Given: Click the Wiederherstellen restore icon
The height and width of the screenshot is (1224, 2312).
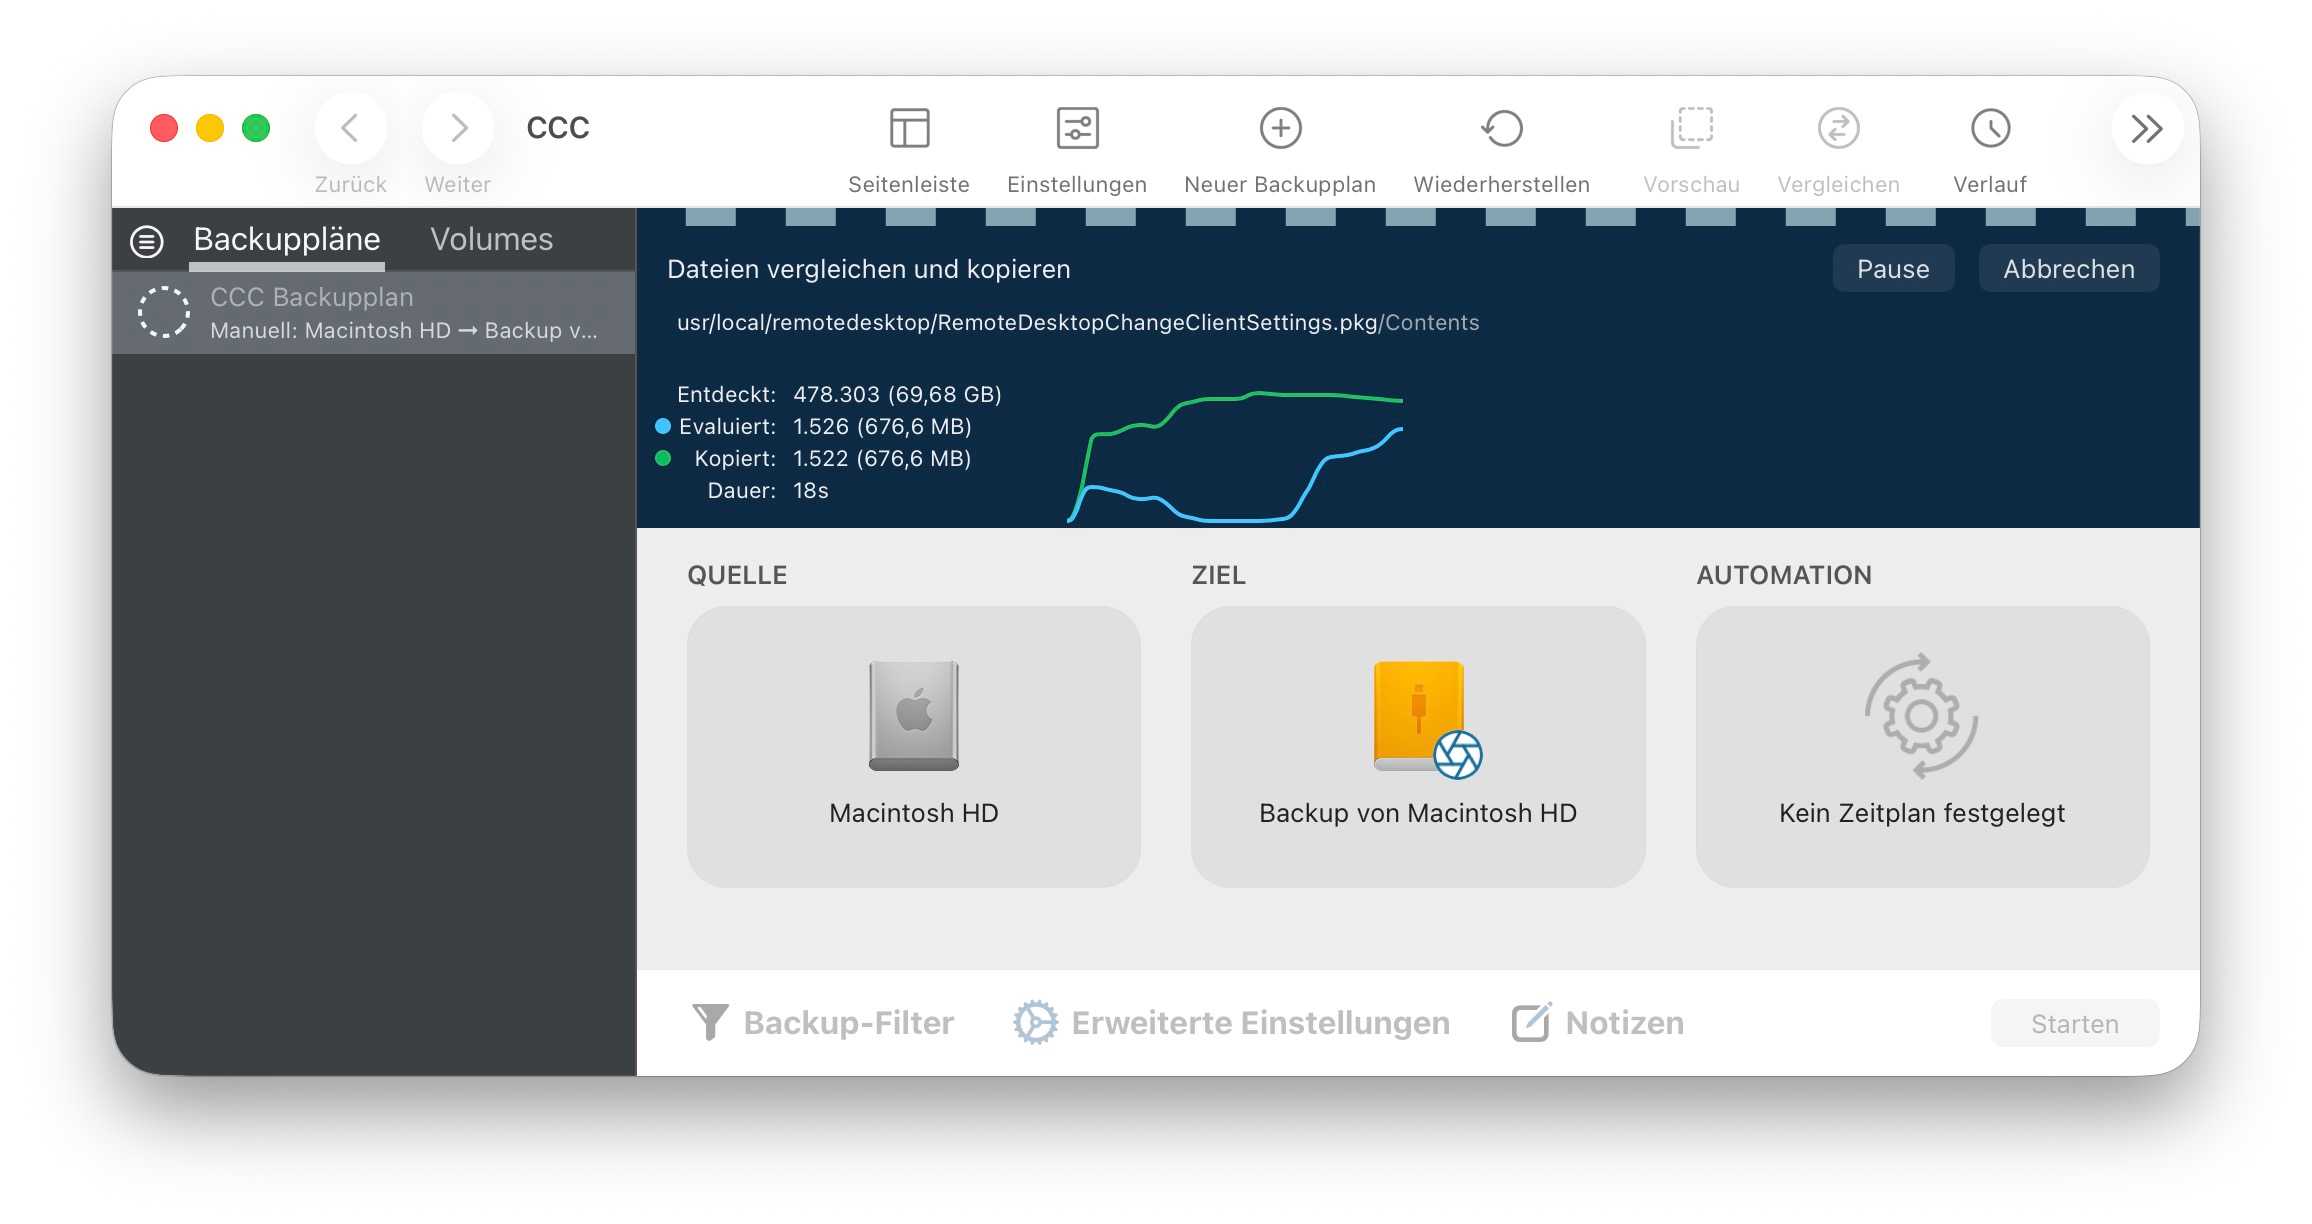Looking at the screenshot, I should 1501,128.
